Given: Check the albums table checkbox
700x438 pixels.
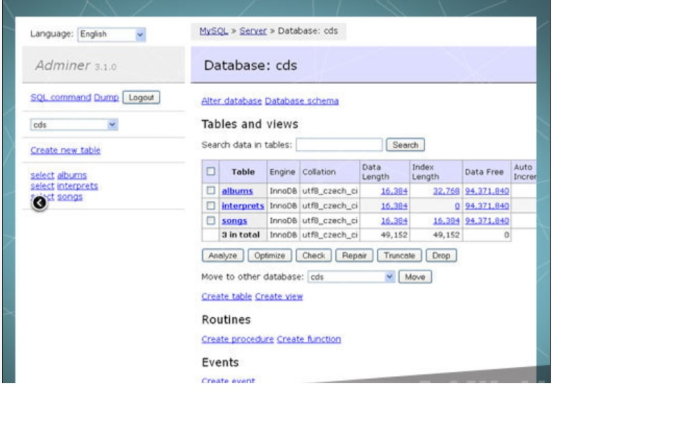Looking at the screenshot, I should point(210,191).
